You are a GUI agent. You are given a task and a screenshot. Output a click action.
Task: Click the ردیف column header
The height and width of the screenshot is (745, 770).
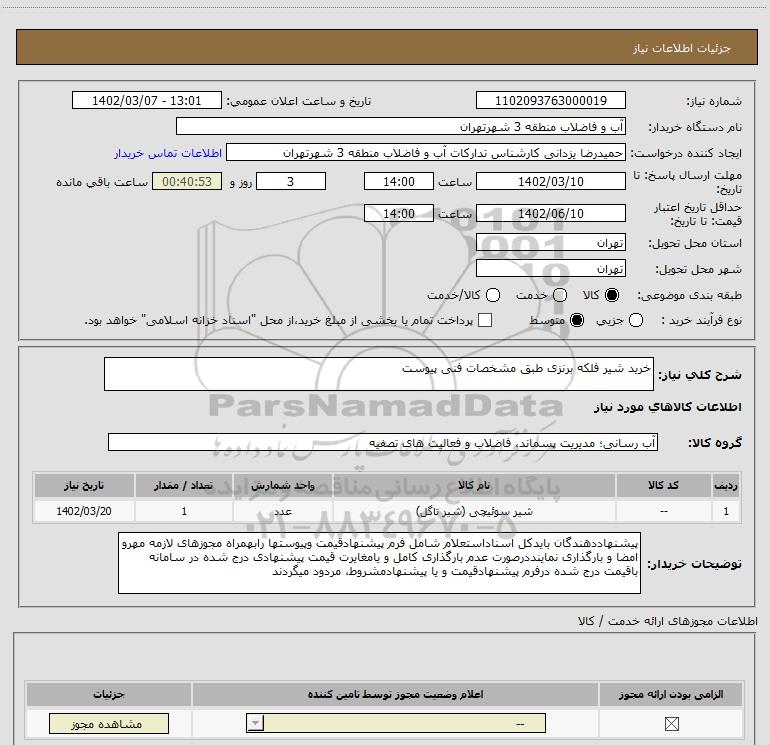(x=726, y=485)
